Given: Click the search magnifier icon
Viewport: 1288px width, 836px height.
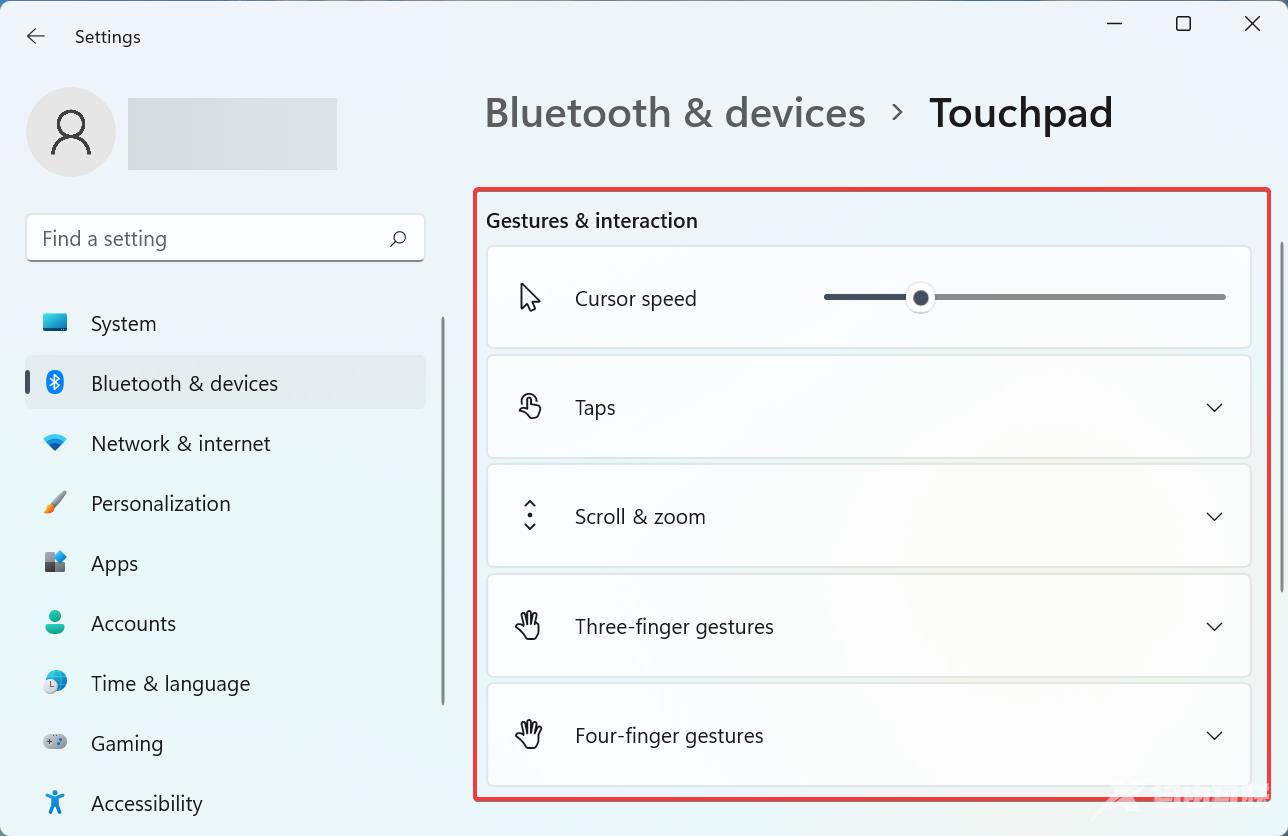Looking at the screenshot, I should click(x=398, y=239).
